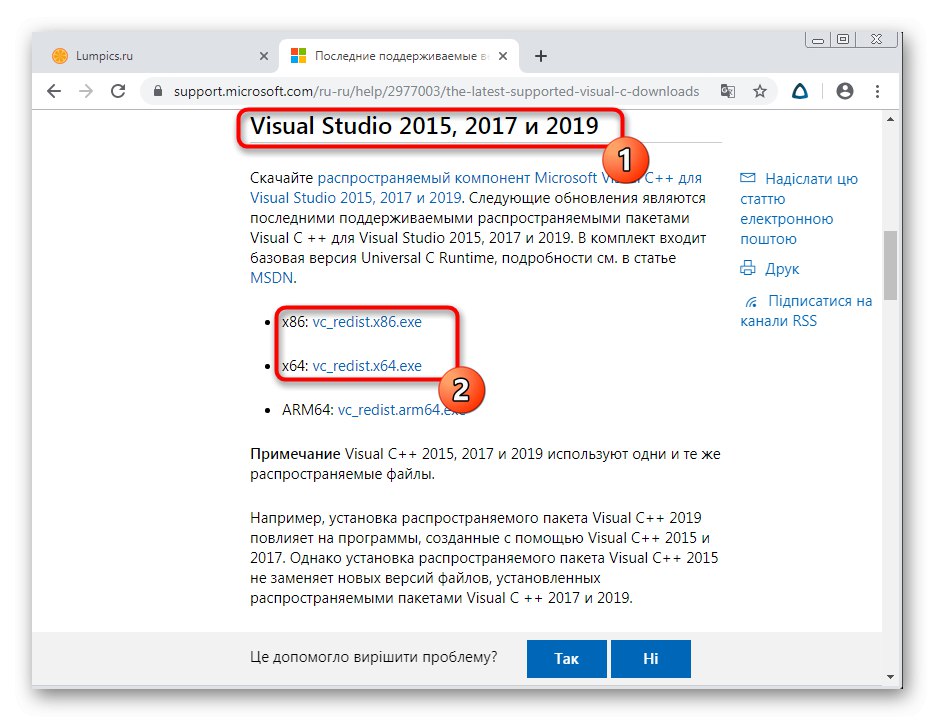Screen dimensions: 935x721
Task: Click the envelope email icon
Action: [748, 178]
